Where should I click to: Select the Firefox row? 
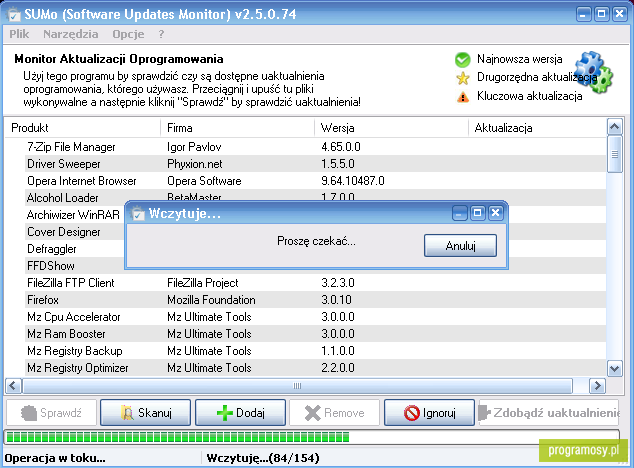305,300
